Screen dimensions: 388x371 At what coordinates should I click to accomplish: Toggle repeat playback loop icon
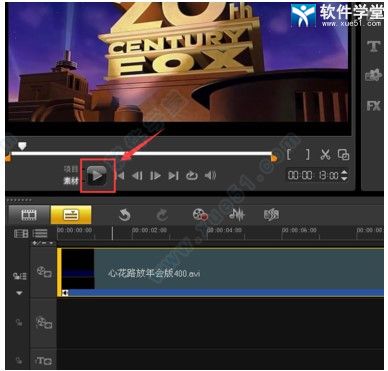coord(192,175)
